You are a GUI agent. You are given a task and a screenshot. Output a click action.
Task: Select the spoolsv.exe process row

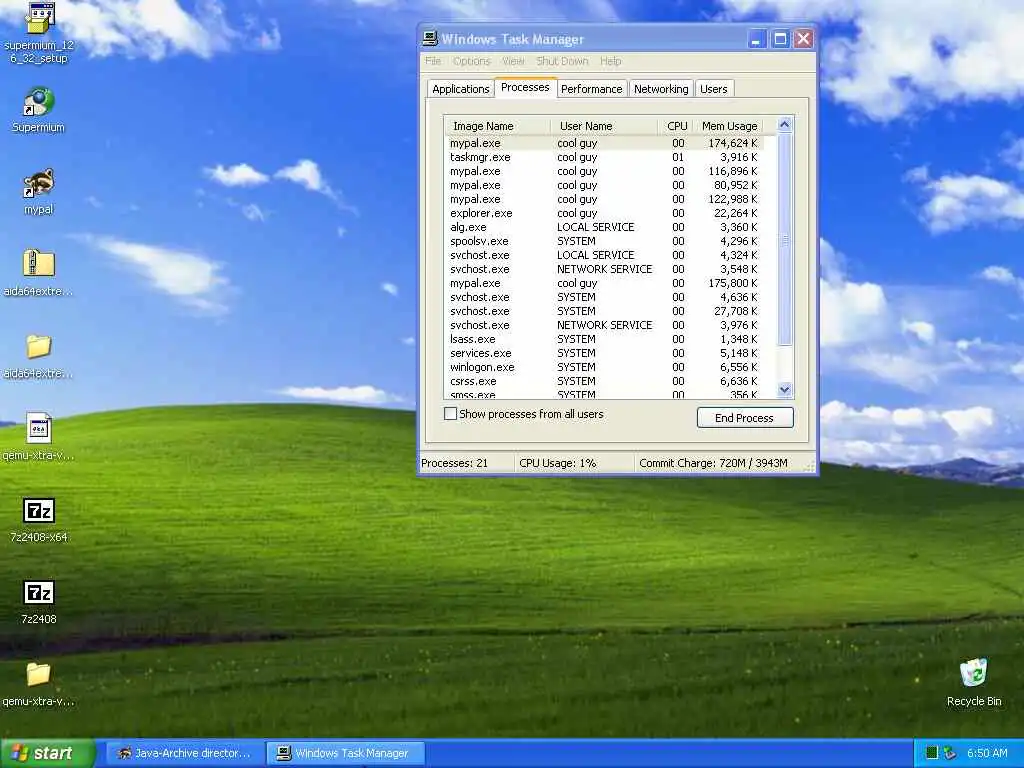603,241
